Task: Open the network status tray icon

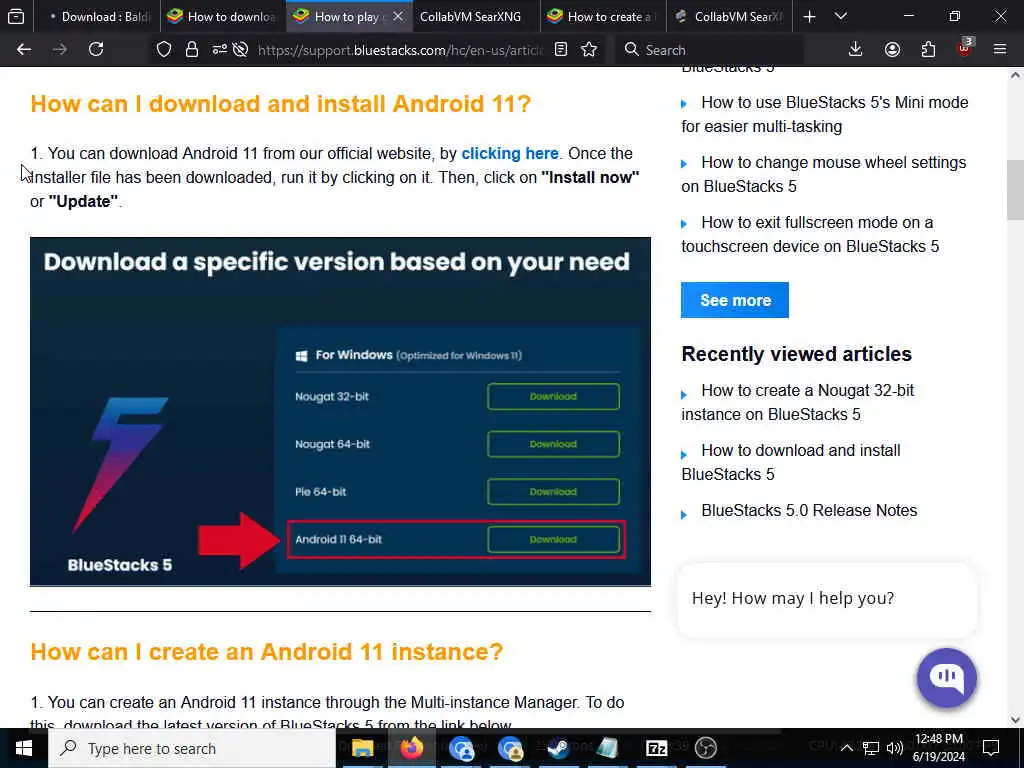Action: click(x=871, y=748)
